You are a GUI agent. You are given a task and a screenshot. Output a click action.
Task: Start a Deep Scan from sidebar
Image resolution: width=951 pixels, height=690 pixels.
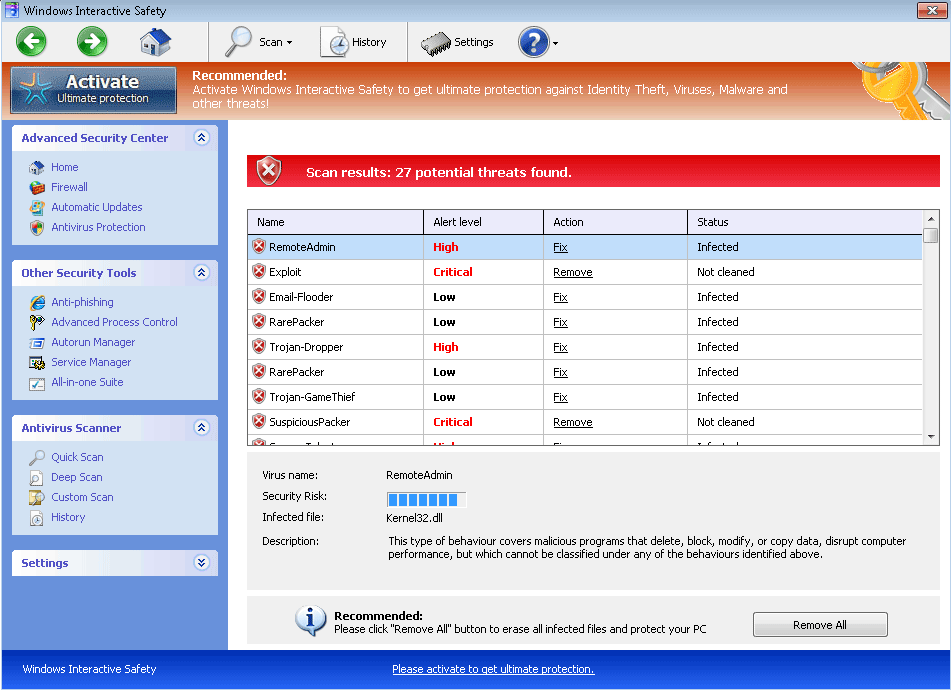76,477
